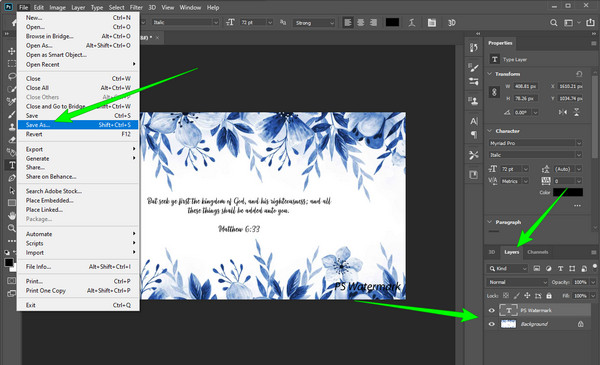This screenshot has width=600, height=365.
Task: Open the Opacity slider dropdown arrow
Action: (x=593, y=282)
